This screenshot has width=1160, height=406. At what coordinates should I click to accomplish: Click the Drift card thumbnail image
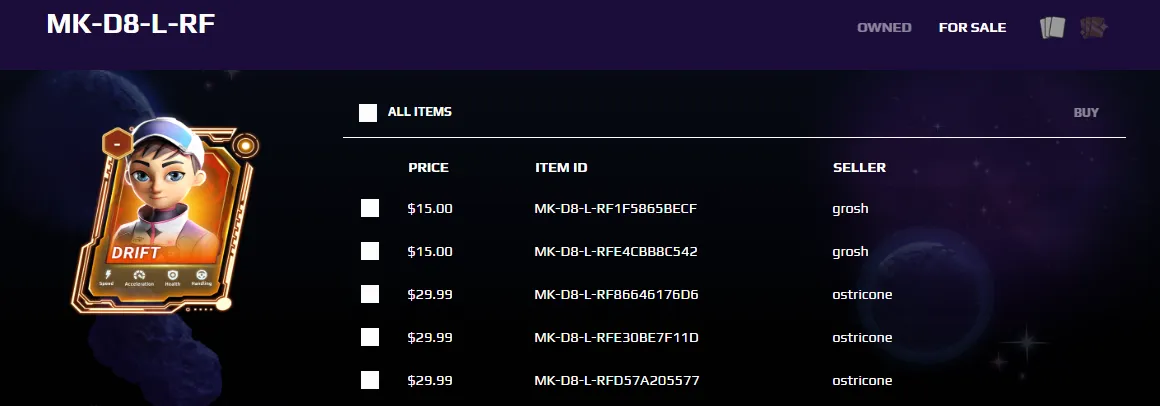[166, 216]
